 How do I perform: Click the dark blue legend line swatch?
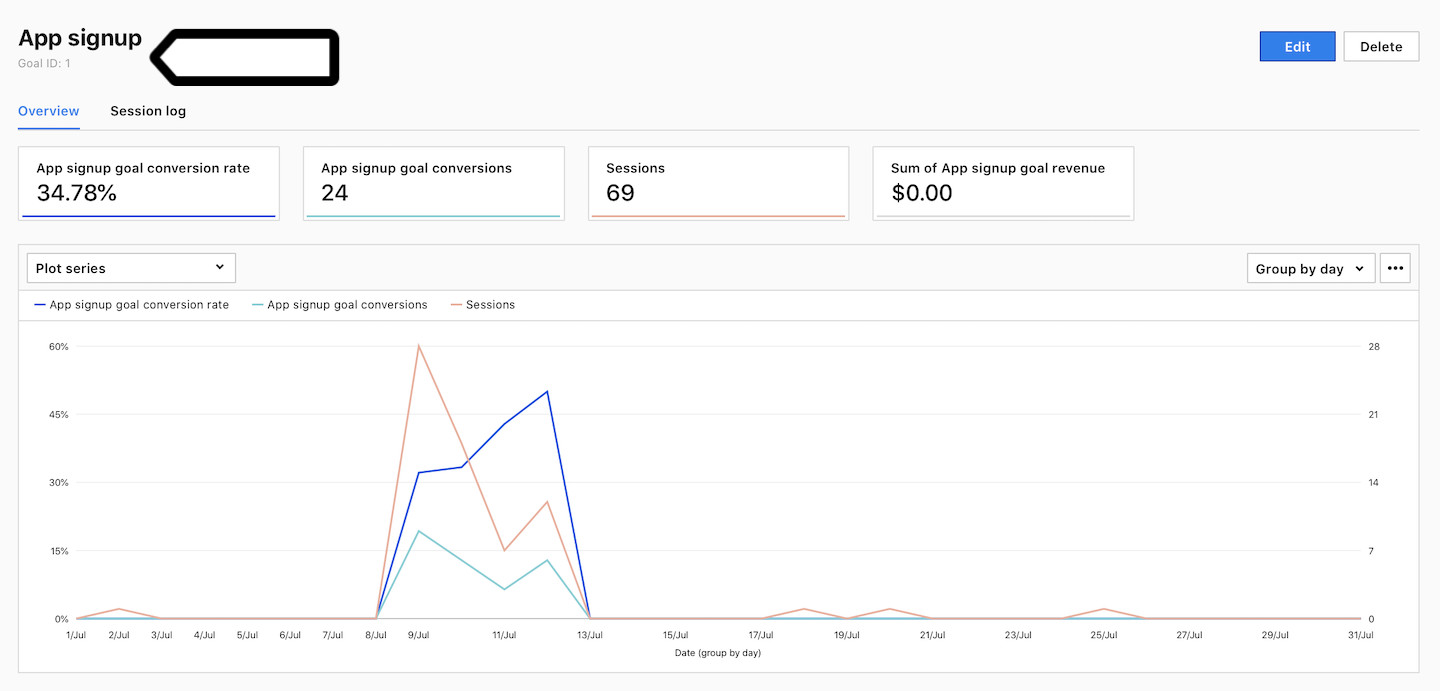point(40,305)
